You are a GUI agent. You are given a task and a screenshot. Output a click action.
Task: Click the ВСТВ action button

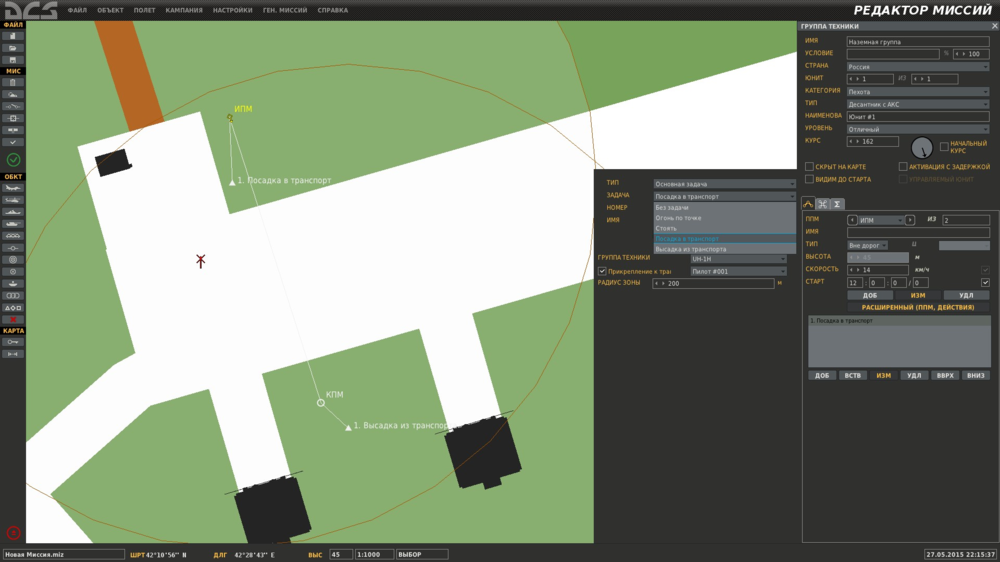(853, 375)
